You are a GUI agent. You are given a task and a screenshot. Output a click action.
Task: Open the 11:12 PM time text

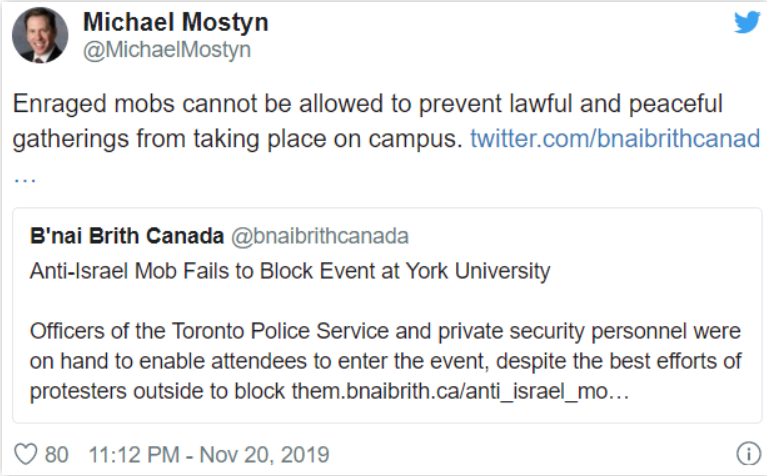click(134, 454)
